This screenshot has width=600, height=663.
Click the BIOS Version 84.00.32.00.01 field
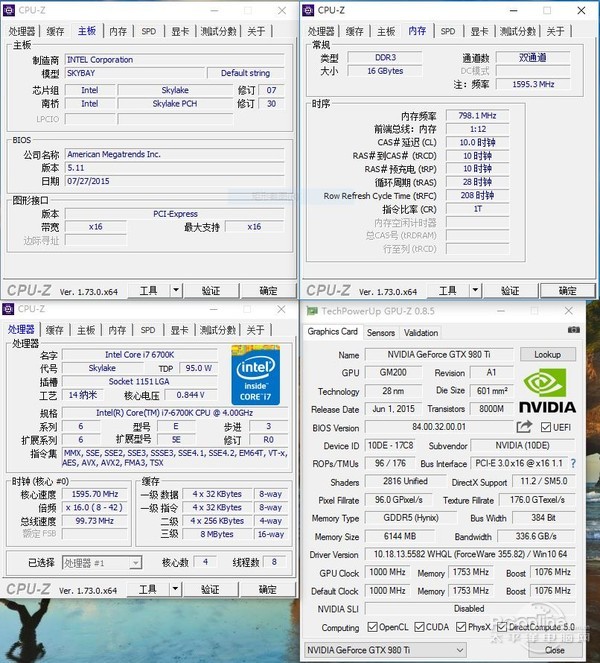(439, 427)
